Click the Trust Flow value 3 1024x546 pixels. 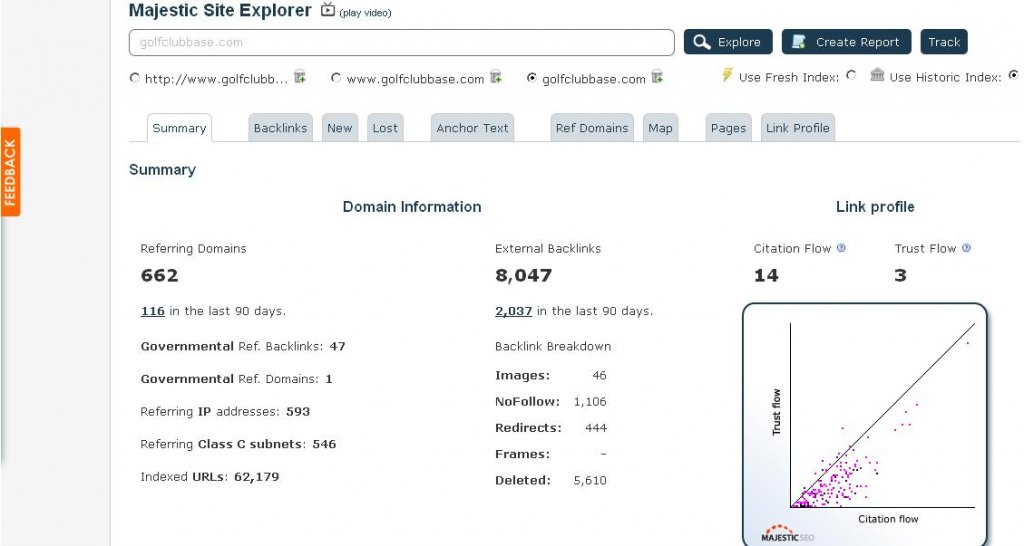901,275
